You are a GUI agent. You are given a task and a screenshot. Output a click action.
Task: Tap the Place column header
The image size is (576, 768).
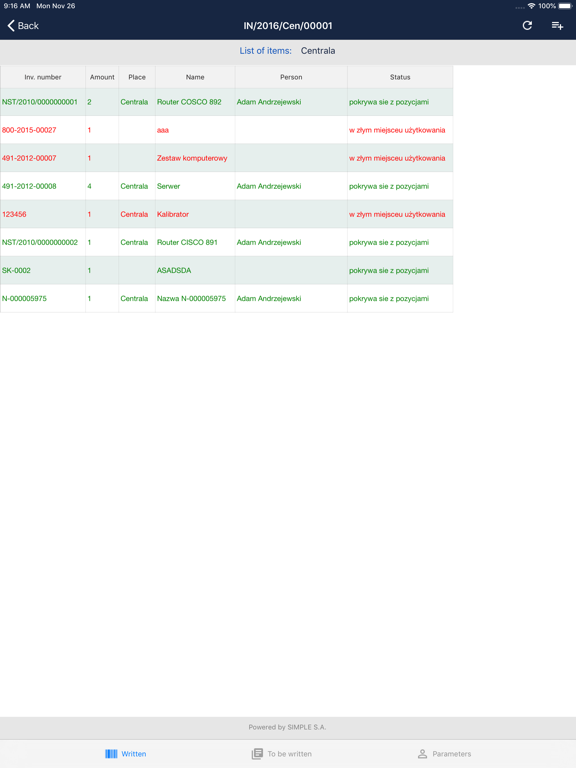(x=137, y=77)
